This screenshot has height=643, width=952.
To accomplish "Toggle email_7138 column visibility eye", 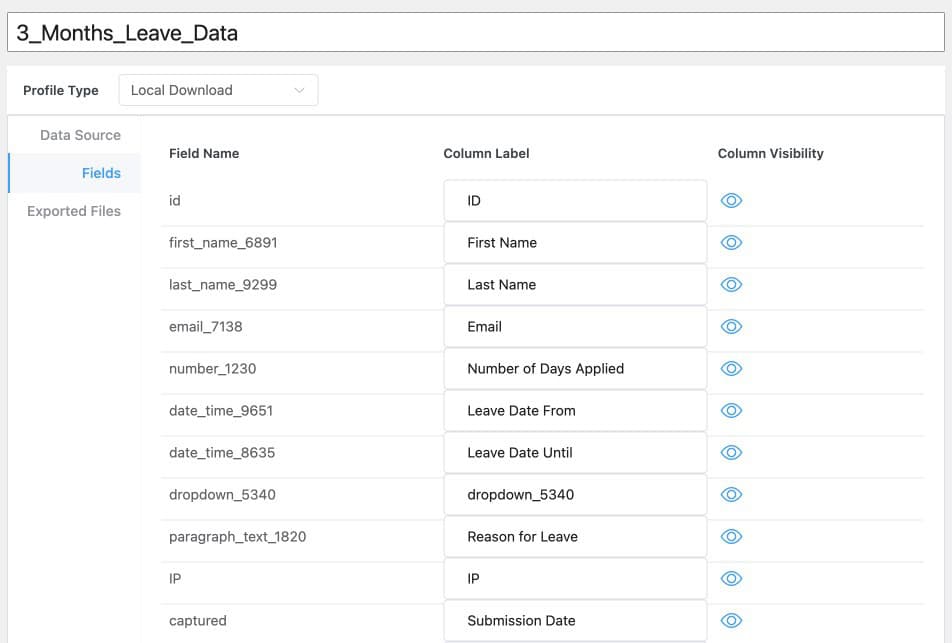I will pos(731,326).
